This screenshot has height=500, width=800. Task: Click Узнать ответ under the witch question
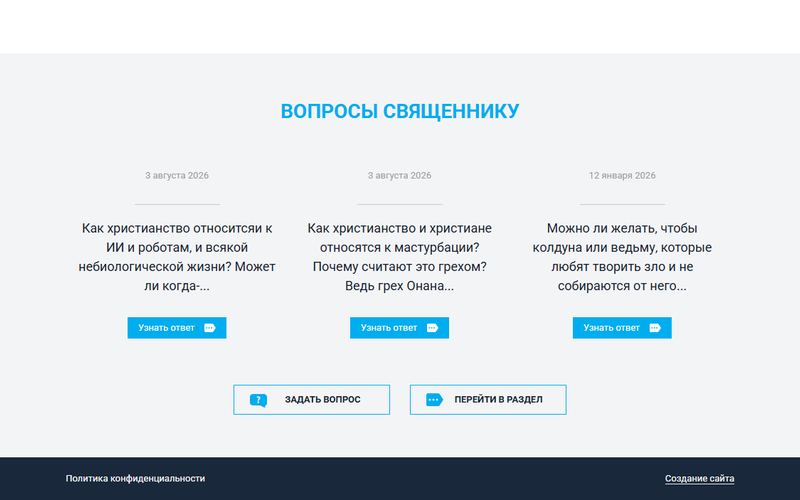622,328
